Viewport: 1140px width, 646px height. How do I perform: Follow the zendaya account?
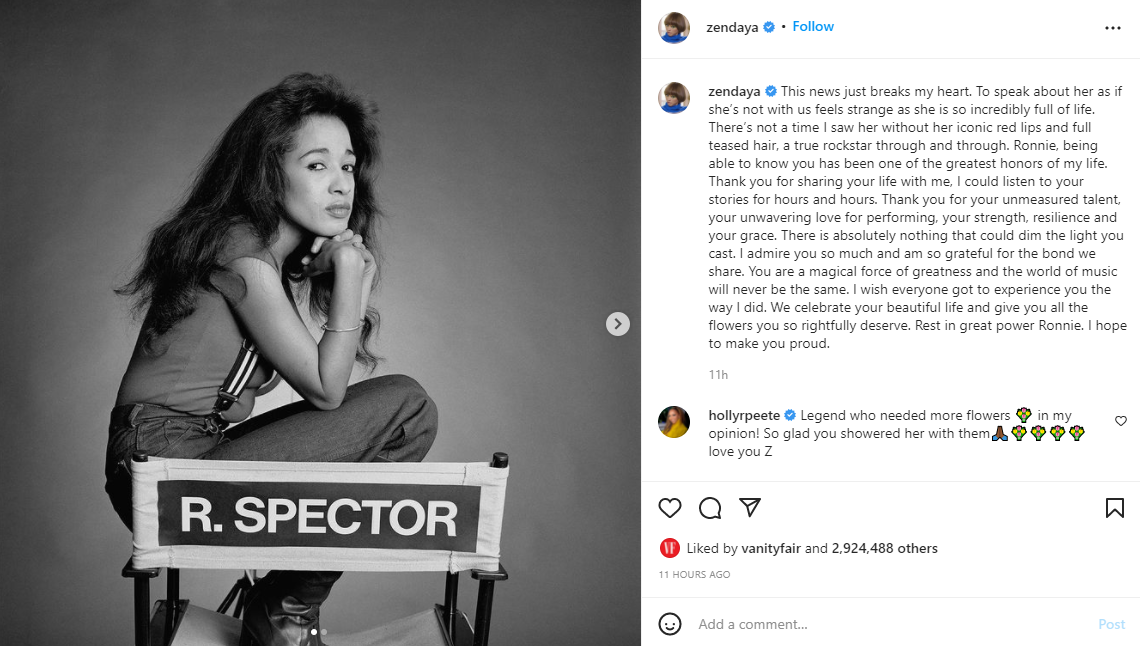click(x=813, y=27)
